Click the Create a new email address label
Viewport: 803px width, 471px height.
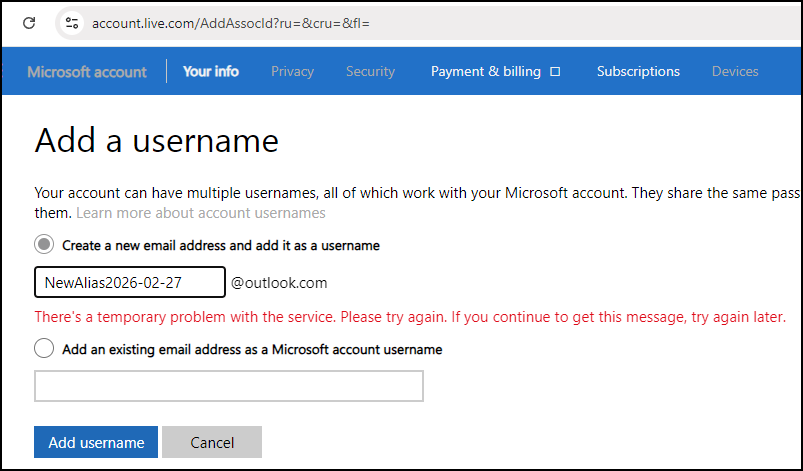point(221,245)
